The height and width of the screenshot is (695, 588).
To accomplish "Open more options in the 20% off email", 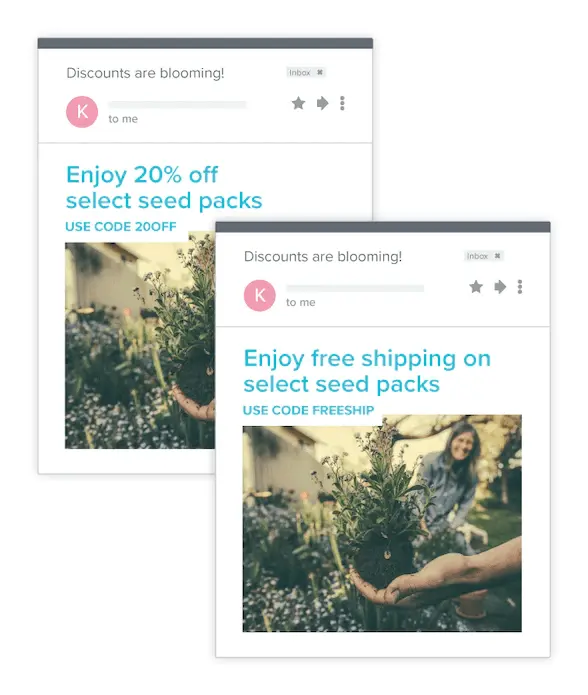I will click(342, 103).
